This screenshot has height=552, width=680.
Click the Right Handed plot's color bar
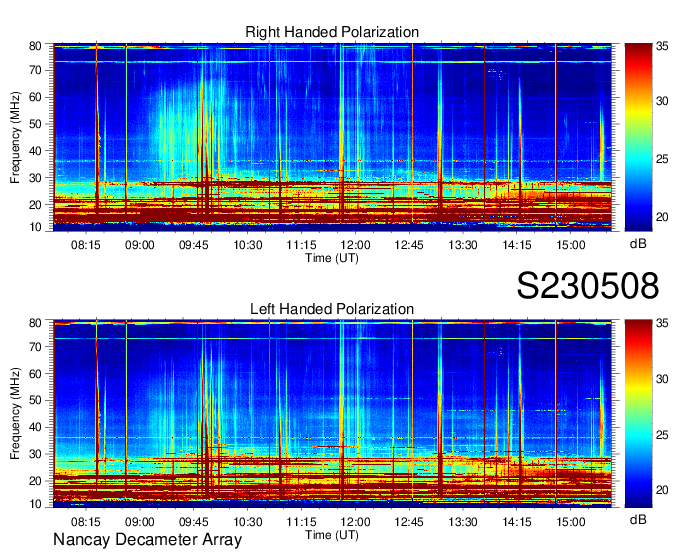(638, 137)
